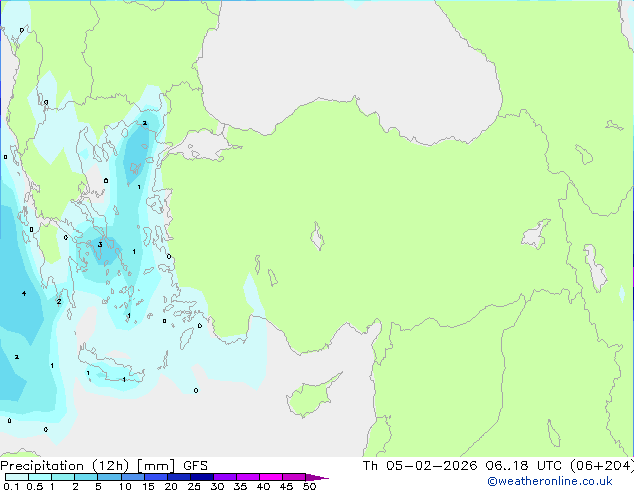Click the '25' legend scale label
Screen dimensions: 634x490
tap(194, 486)
